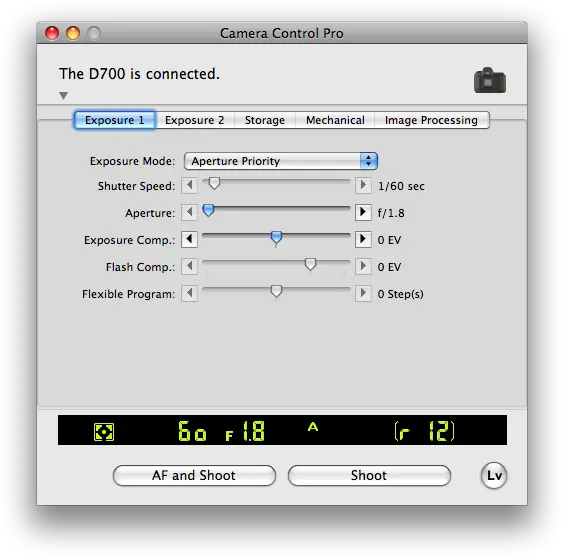Image resolution: width=563 pixels, height=556 pixels.
Task: Increase exposure comp. with the right arrow
Action: click(x=363, y=239)
